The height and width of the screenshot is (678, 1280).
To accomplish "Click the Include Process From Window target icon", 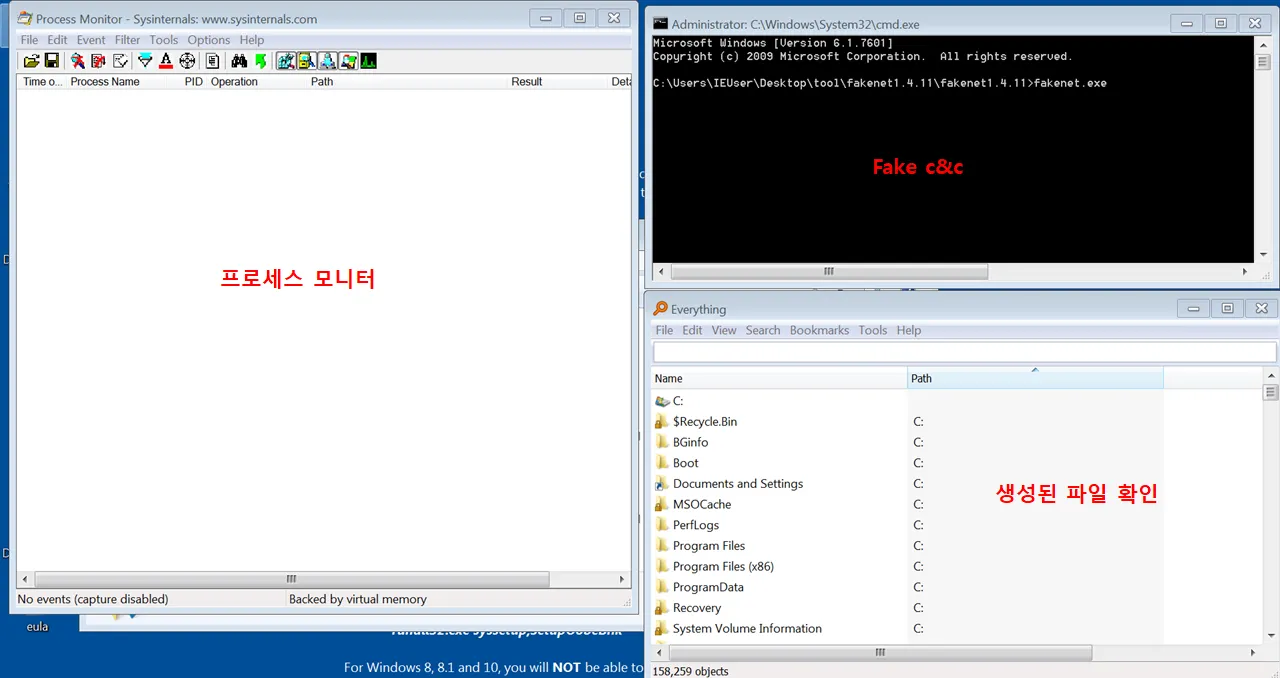I will tap(187, 61).
